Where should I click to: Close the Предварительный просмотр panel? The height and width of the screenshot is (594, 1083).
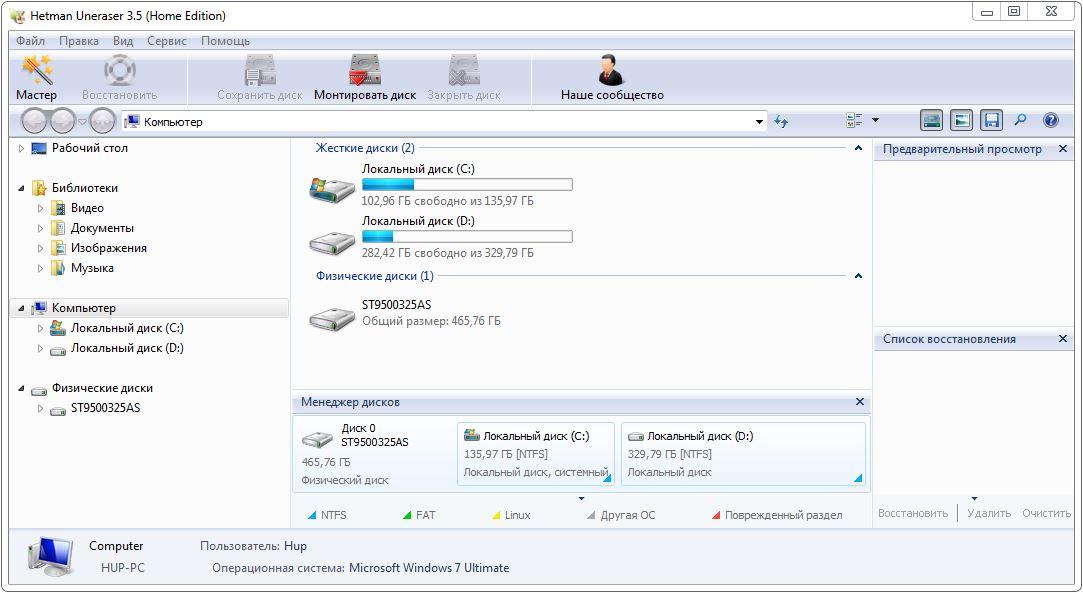tap(1063, 148)
